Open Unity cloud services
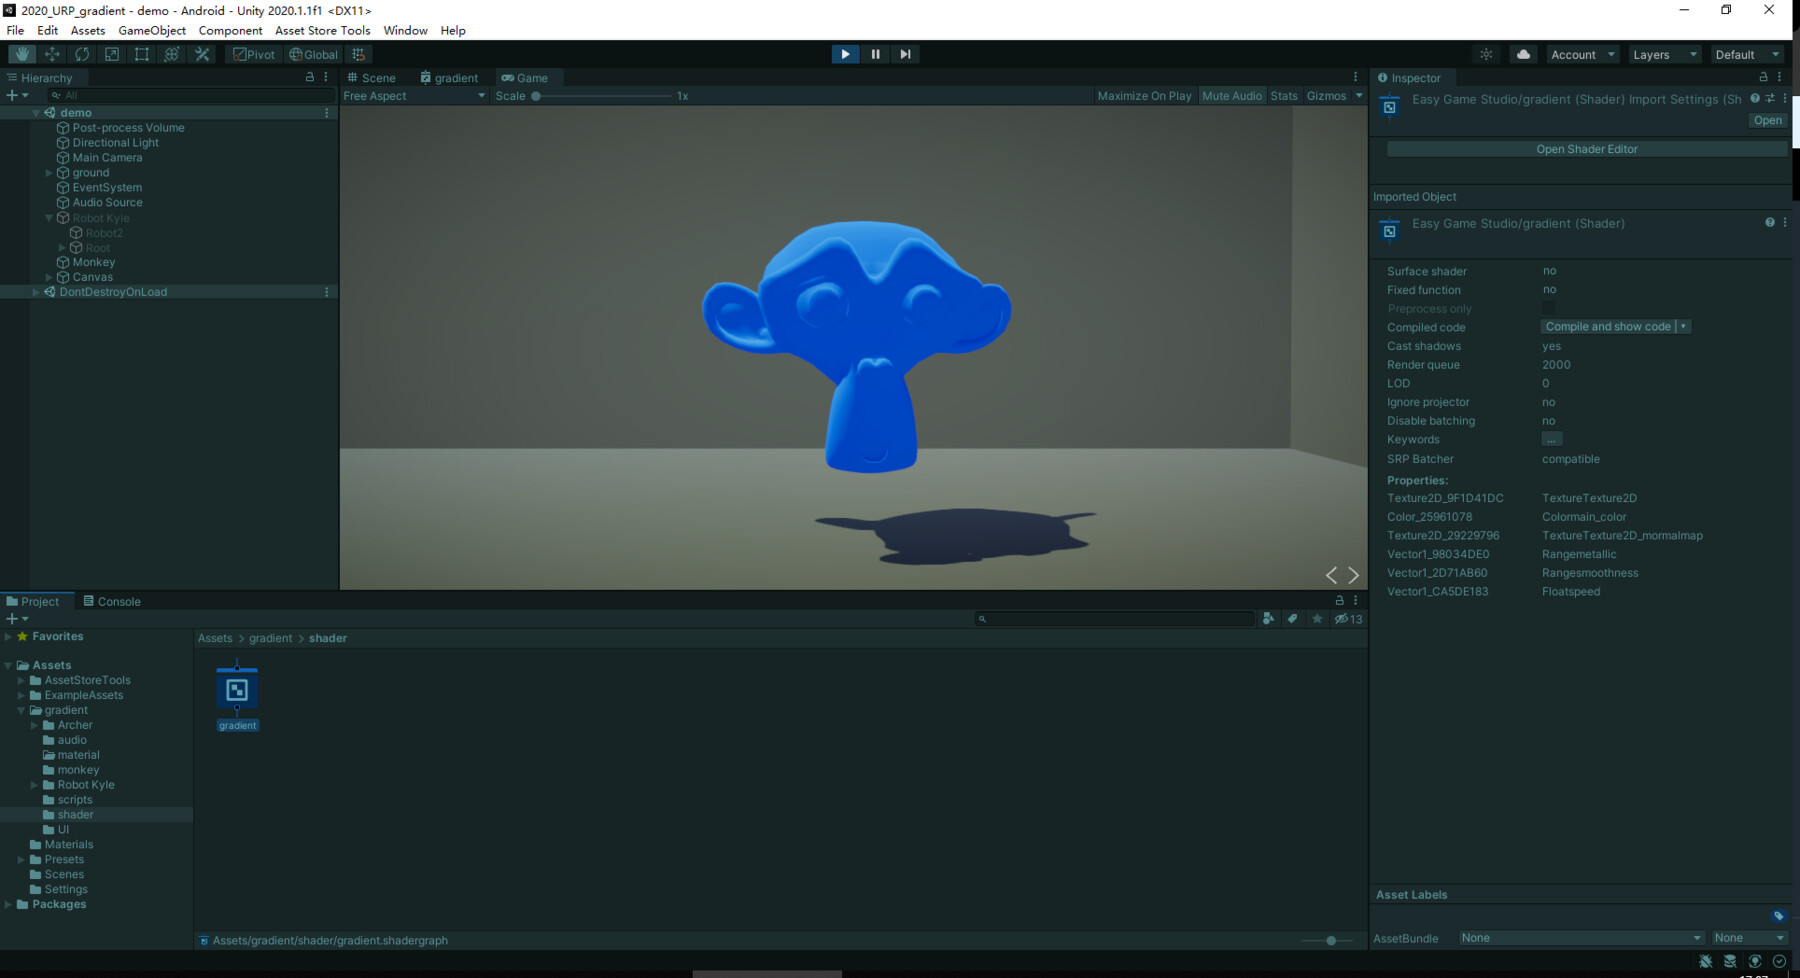 click(x=1523, y=54)
